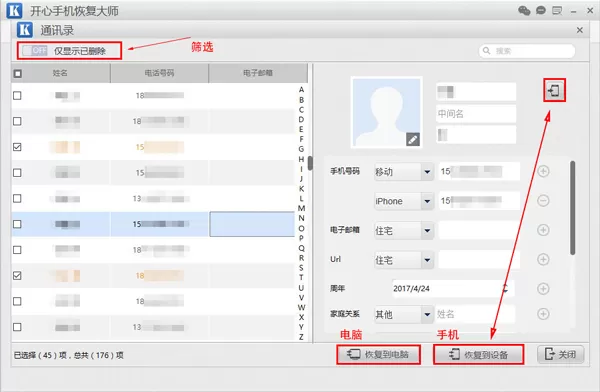Add a 家庭关系 entry with its plus icon
Screen dimensions: 600x392
click(543, 314)
